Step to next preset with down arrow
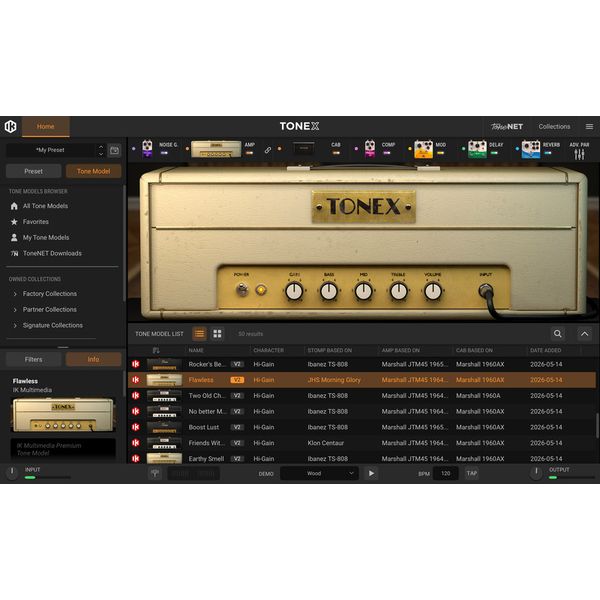 click(101, 154)
